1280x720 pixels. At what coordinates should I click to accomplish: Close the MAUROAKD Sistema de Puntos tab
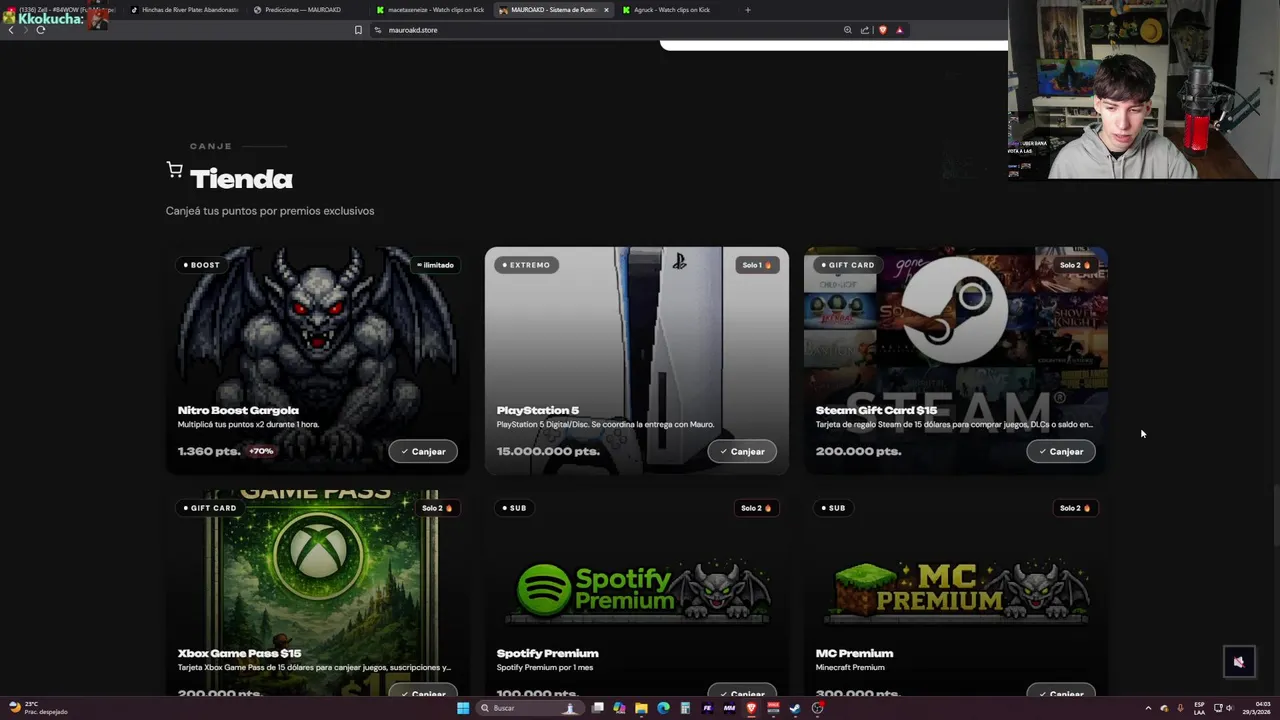606,10
